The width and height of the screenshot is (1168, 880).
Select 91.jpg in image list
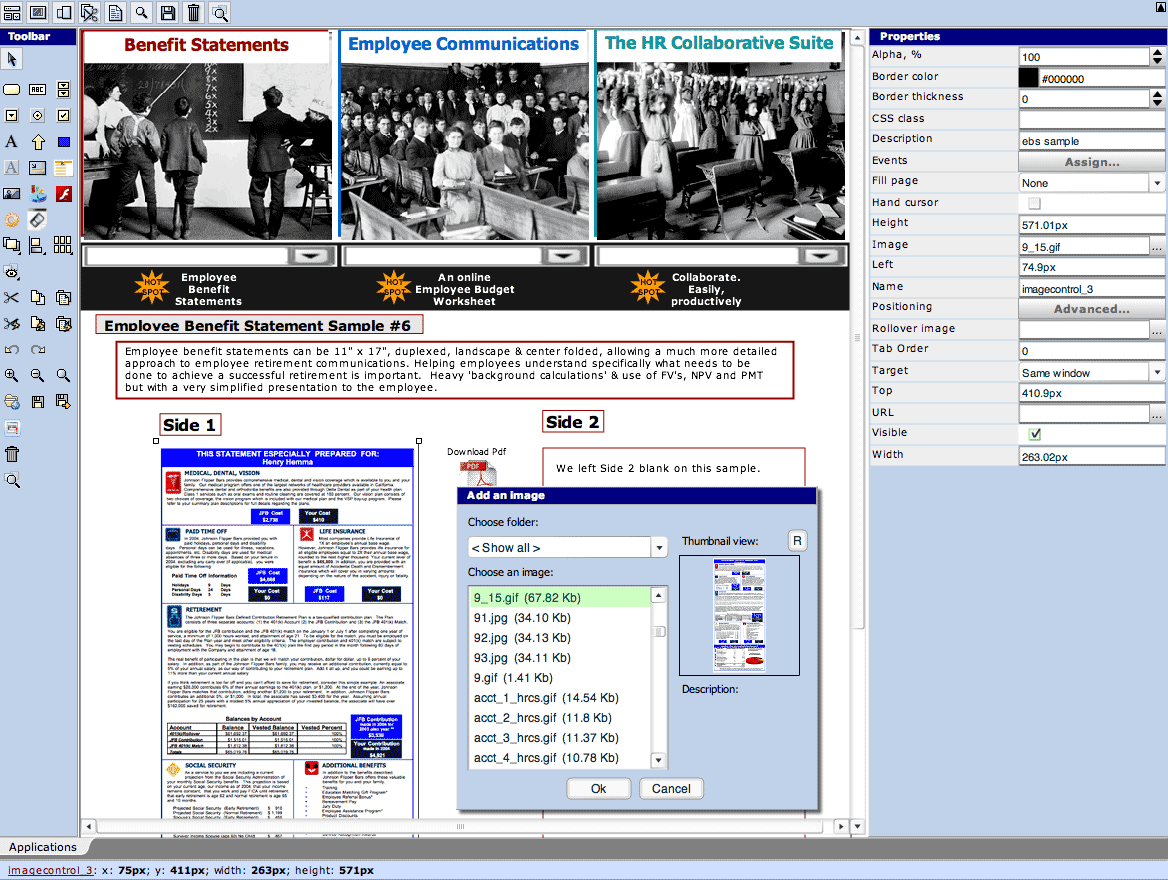coord(522,618)
